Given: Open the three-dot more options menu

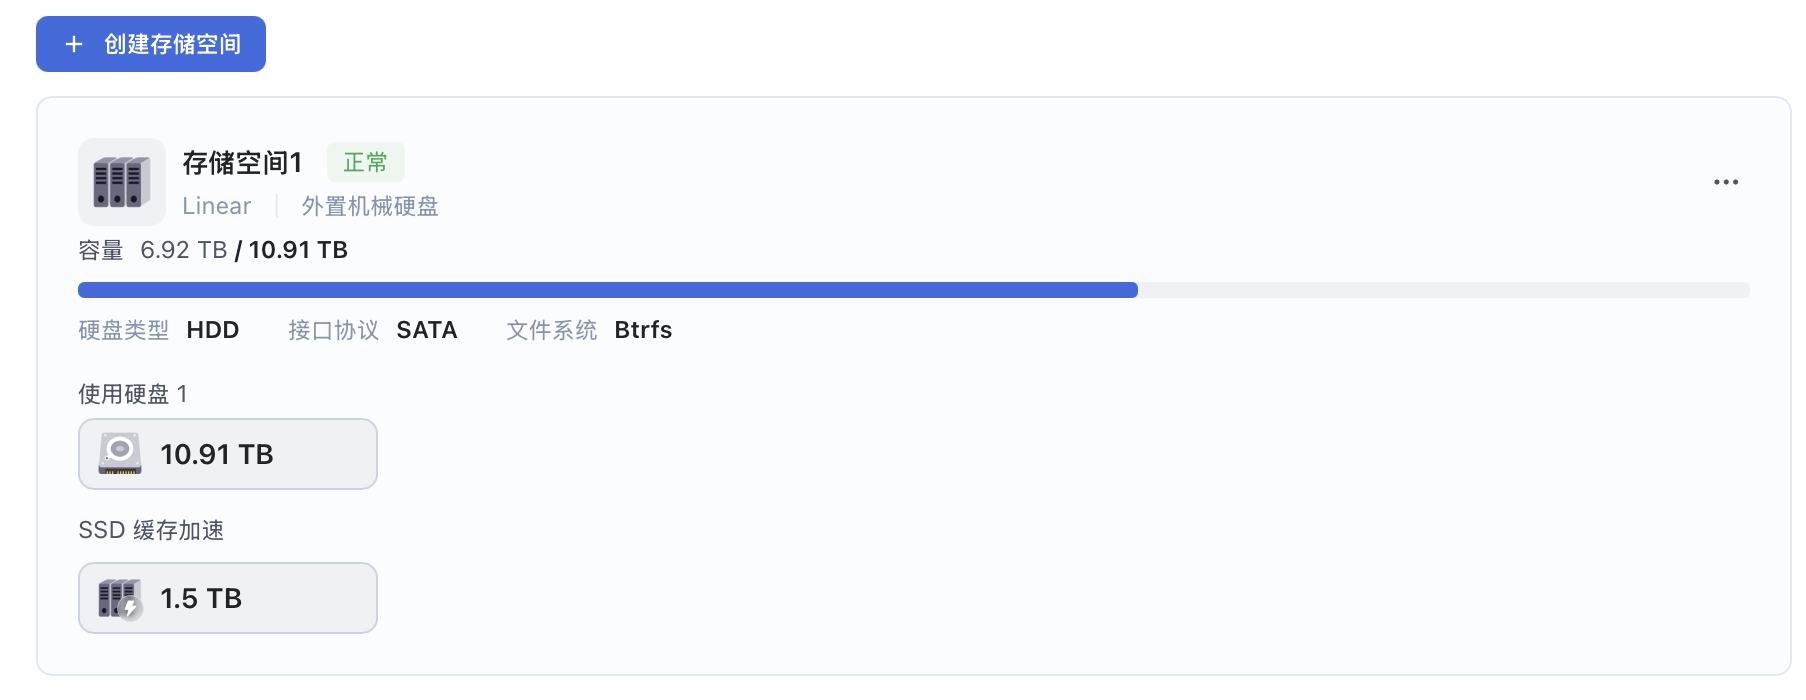Looking at the screenshot, I should [x=1726, y=182].
